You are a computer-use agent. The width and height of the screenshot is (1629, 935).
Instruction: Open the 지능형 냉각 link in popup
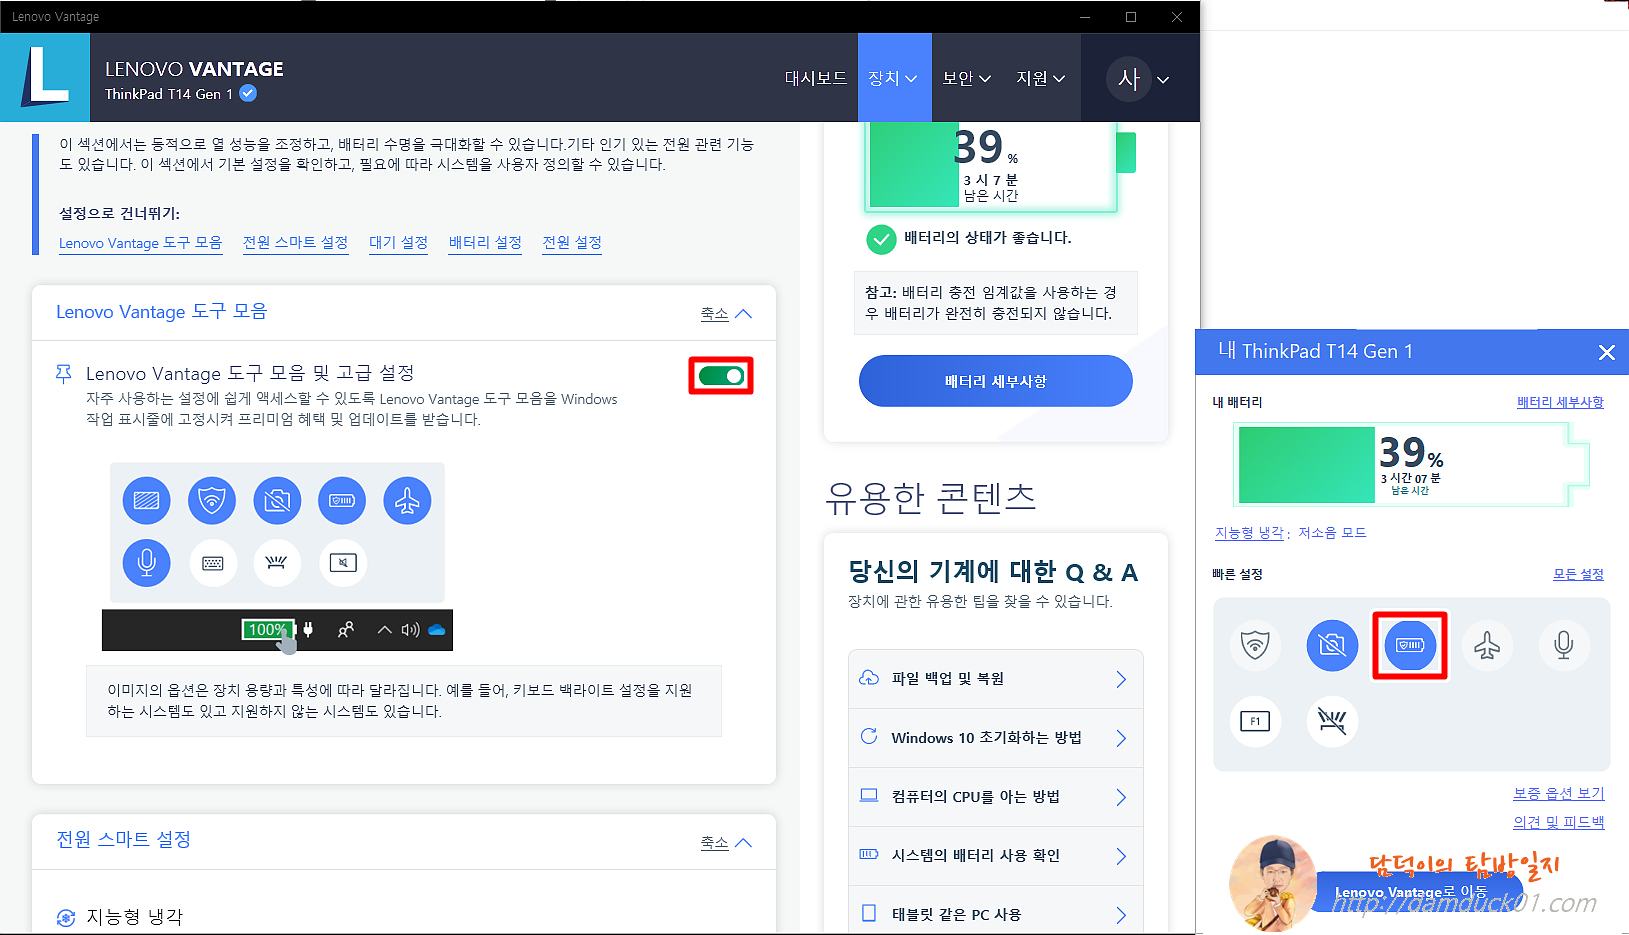tap(1249, 533)
